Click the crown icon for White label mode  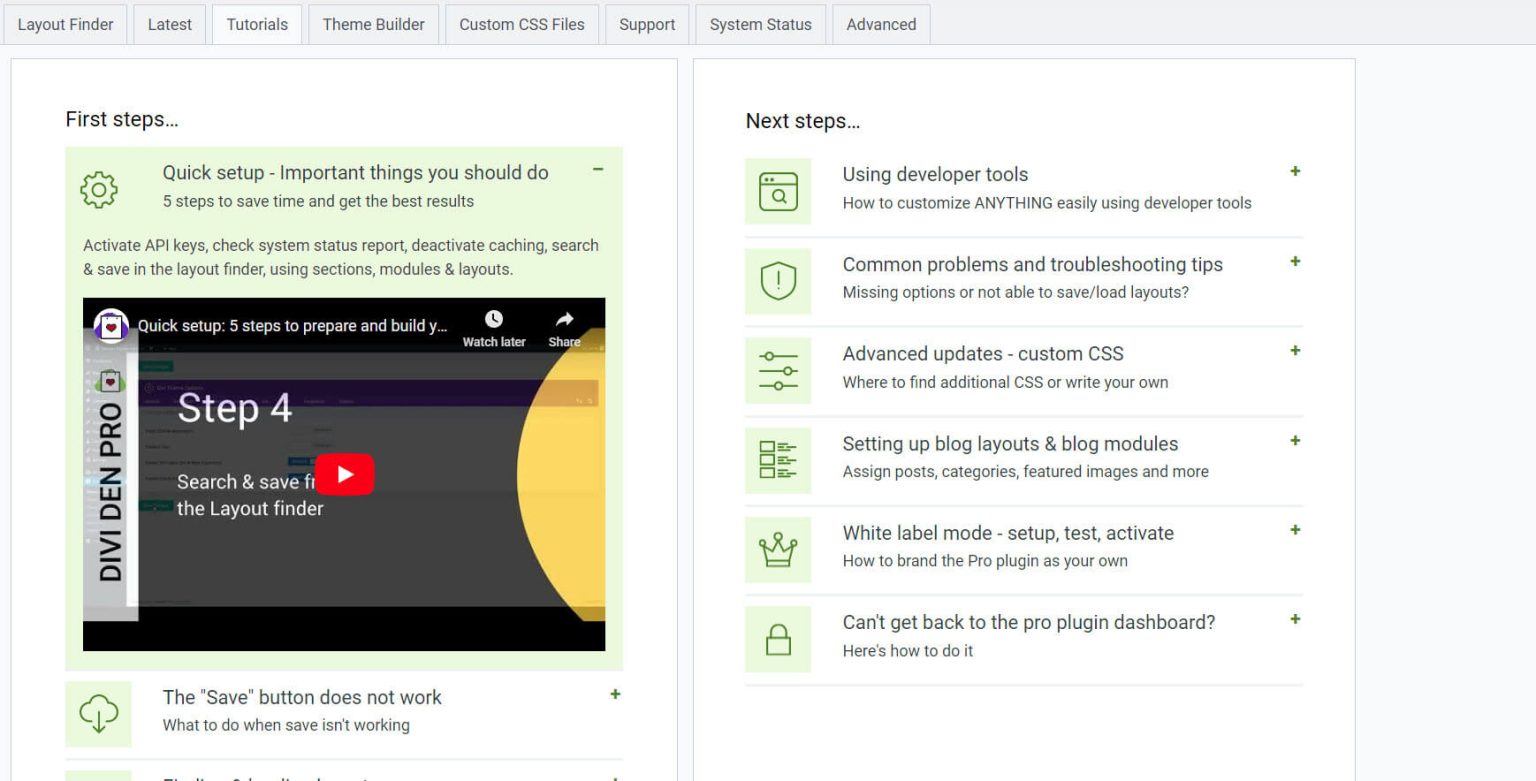(x=778, y=549)
